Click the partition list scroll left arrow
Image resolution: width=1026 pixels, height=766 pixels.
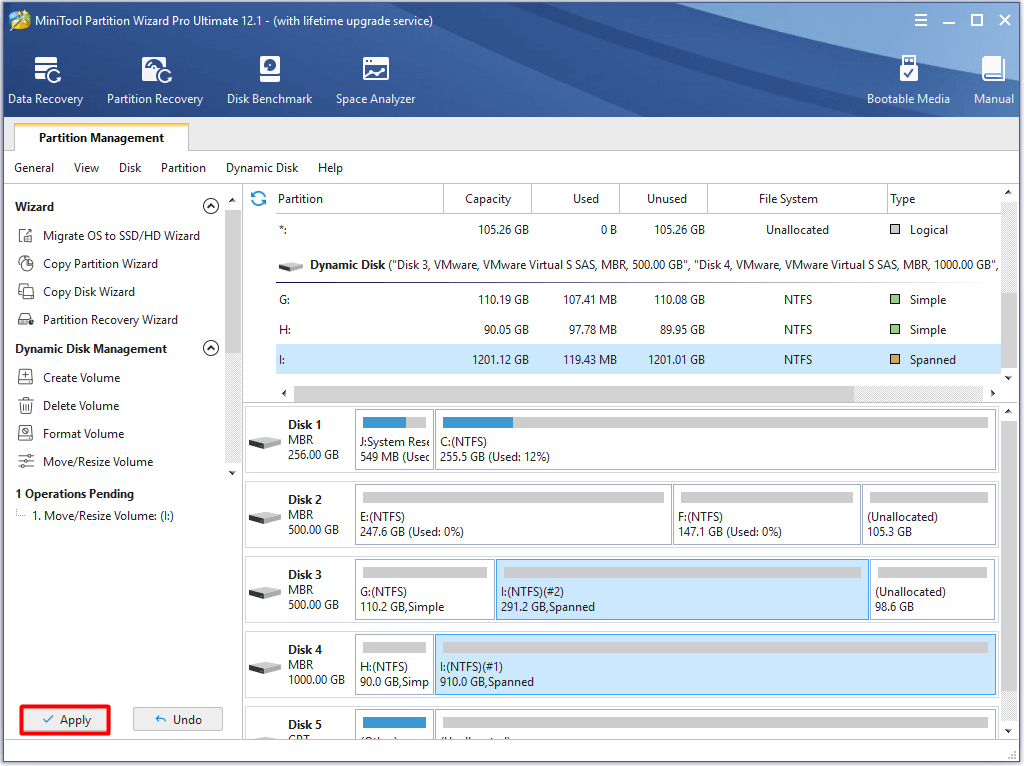284,393
